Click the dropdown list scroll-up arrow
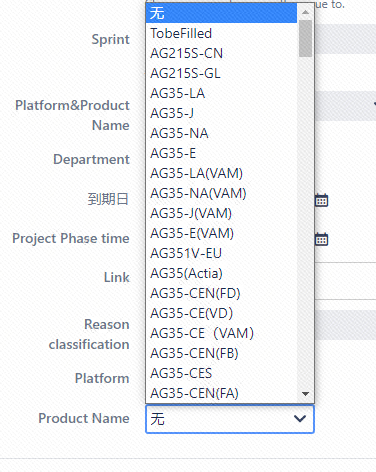The image size is (376, 472). click(x=305, y=13)
